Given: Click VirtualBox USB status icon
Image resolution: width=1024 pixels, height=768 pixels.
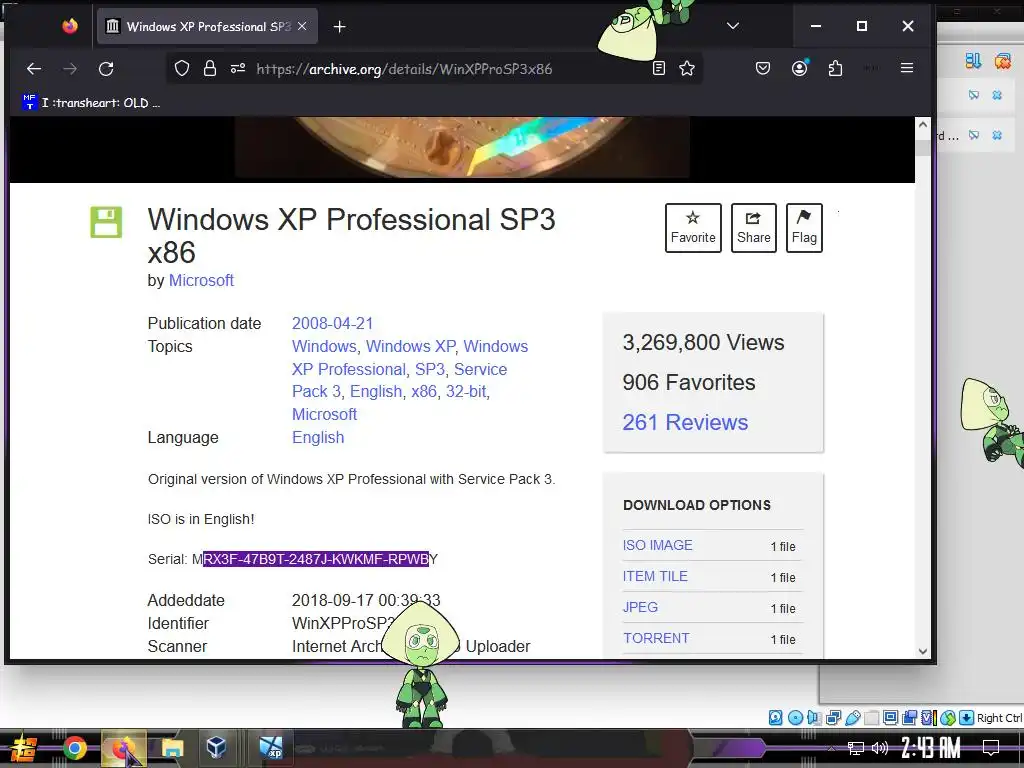Looking at the screenshot, I should (x=853, y=718).
